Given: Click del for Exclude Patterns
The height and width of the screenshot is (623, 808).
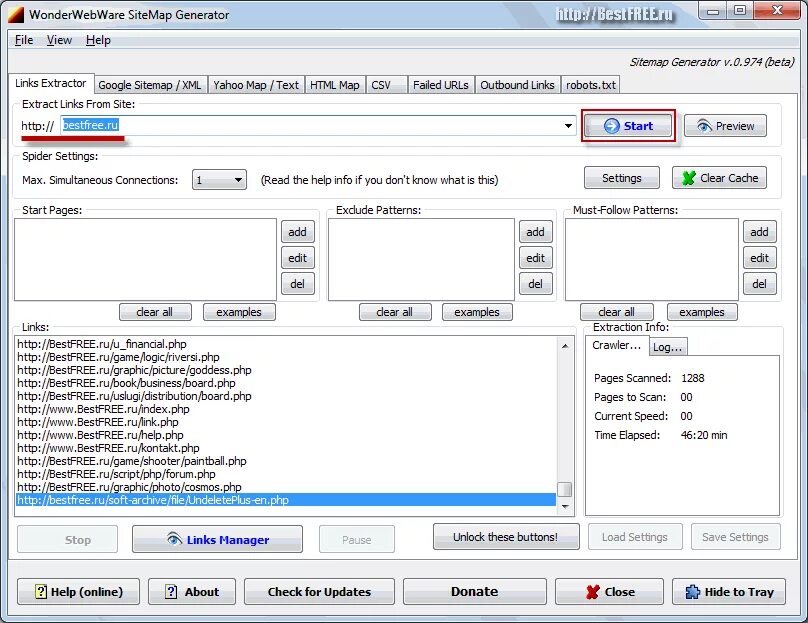Looking at the screenshot, I should tap(535, 283).
